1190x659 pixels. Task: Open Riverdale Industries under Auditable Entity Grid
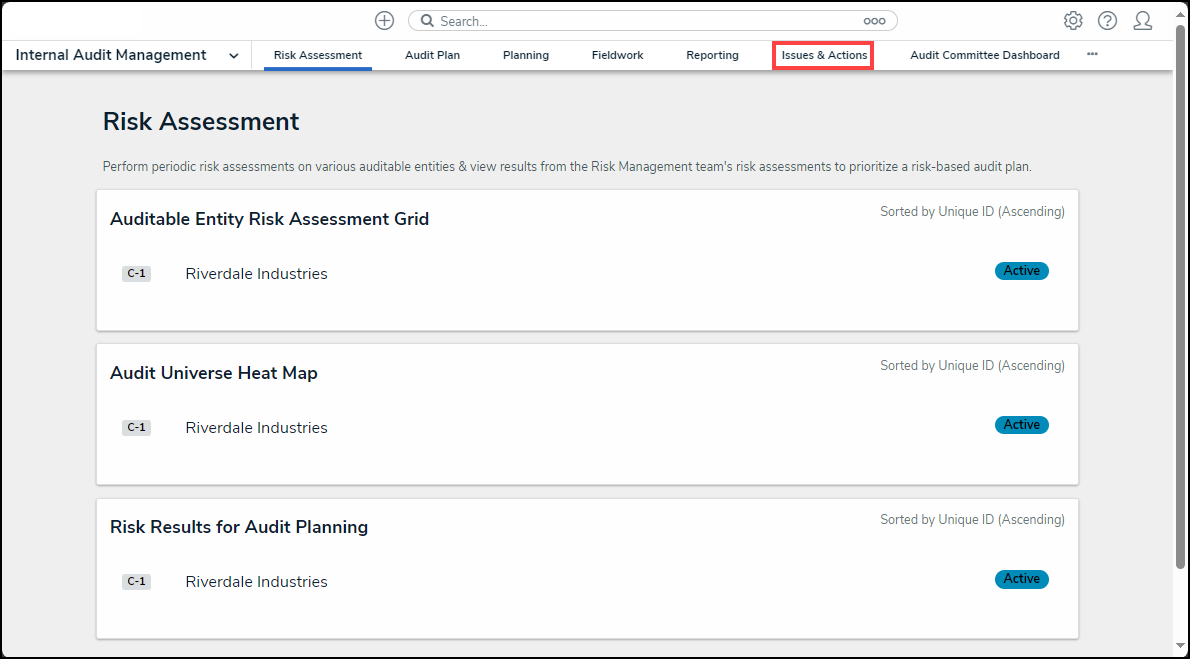click(x=256, y=274)
